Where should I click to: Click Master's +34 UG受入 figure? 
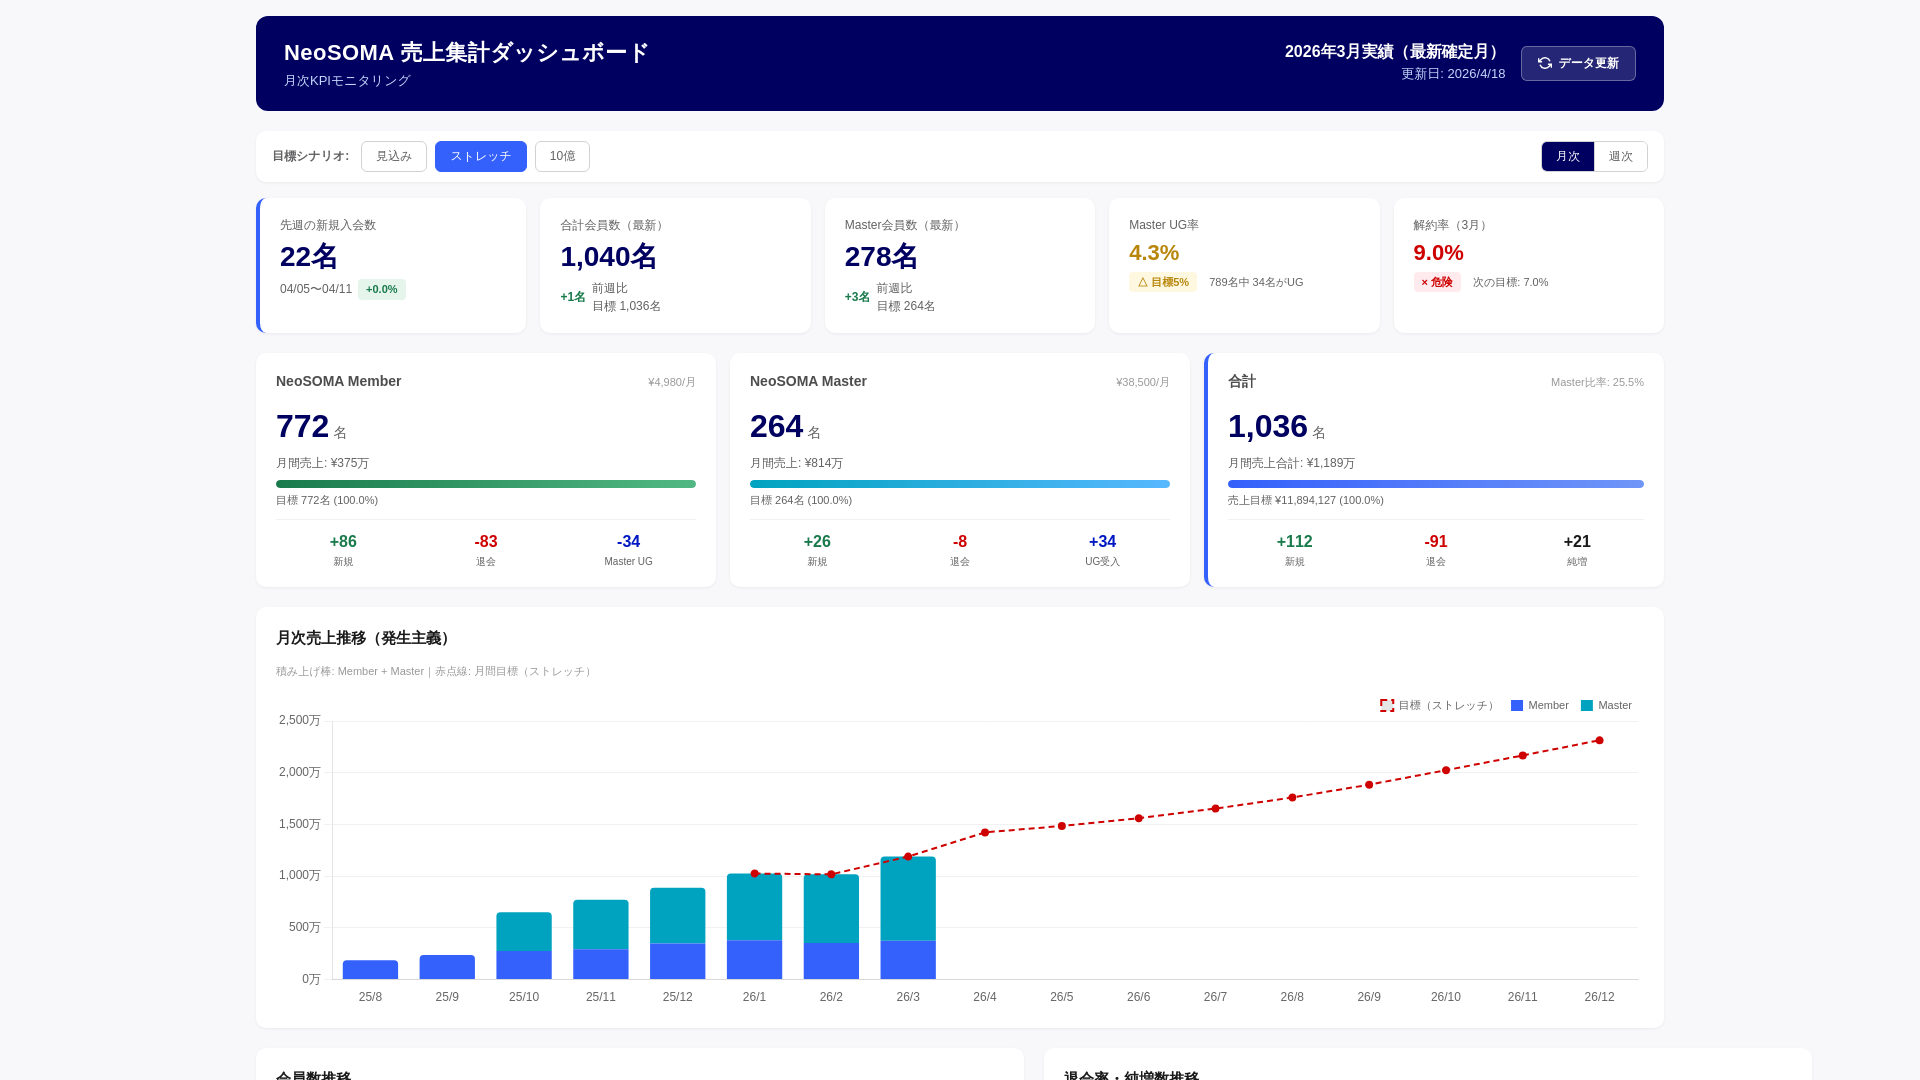[1102, 549]
